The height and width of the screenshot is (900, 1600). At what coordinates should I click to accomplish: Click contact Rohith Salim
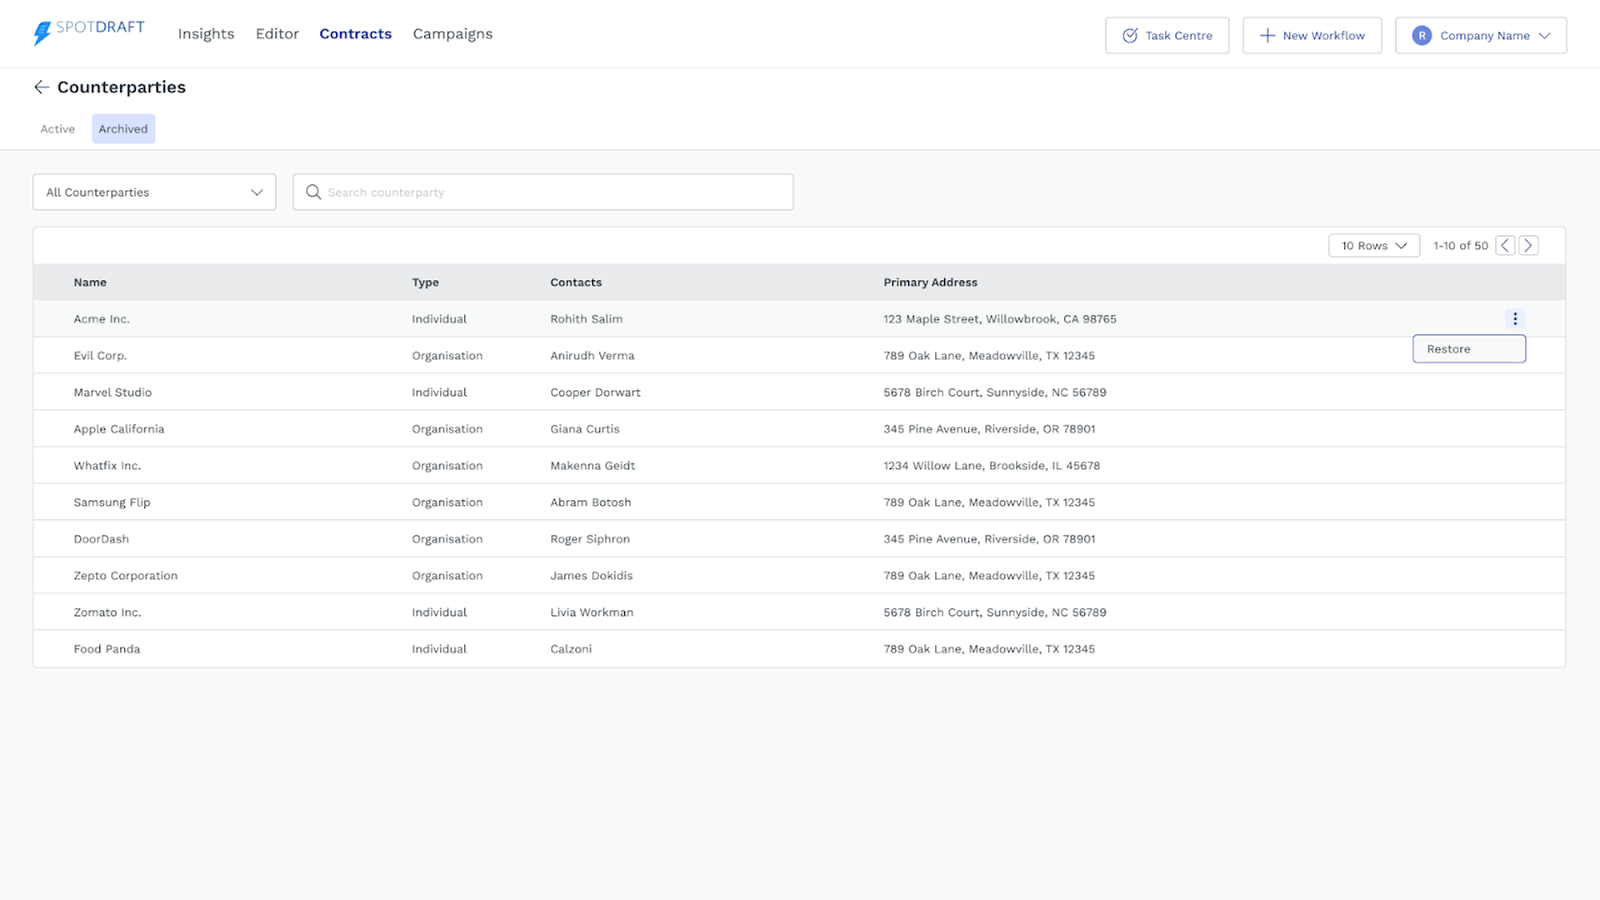coord(586,319)
